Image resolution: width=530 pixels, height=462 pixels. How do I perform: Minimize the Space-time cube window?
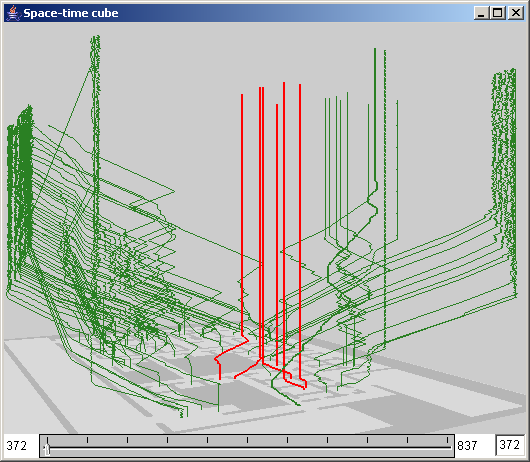tap(481, 13)
